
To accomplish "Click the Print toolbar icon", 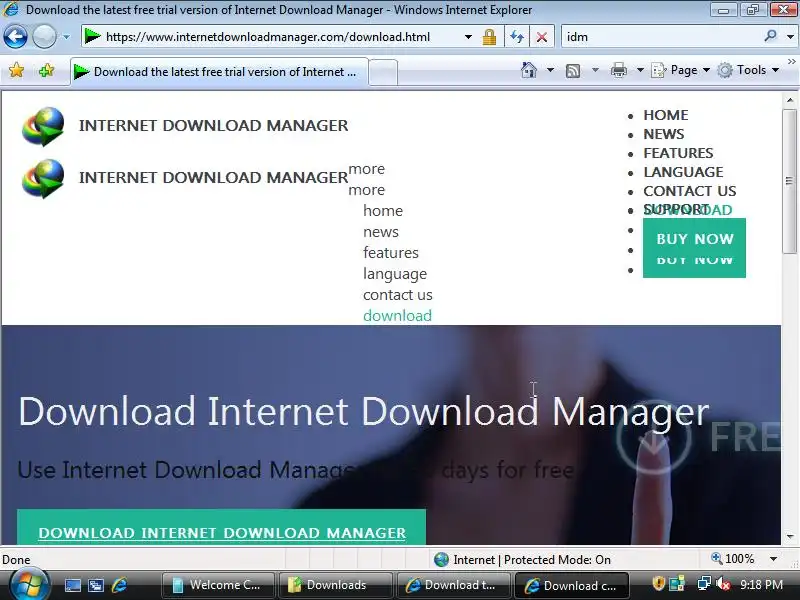I will (x=618, y=70).
